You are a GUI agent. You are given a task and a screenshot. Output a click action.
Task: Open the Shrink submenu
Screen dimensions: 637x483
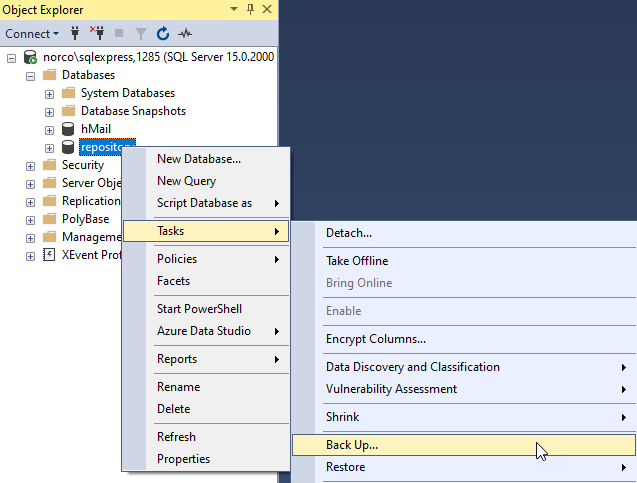342,417
